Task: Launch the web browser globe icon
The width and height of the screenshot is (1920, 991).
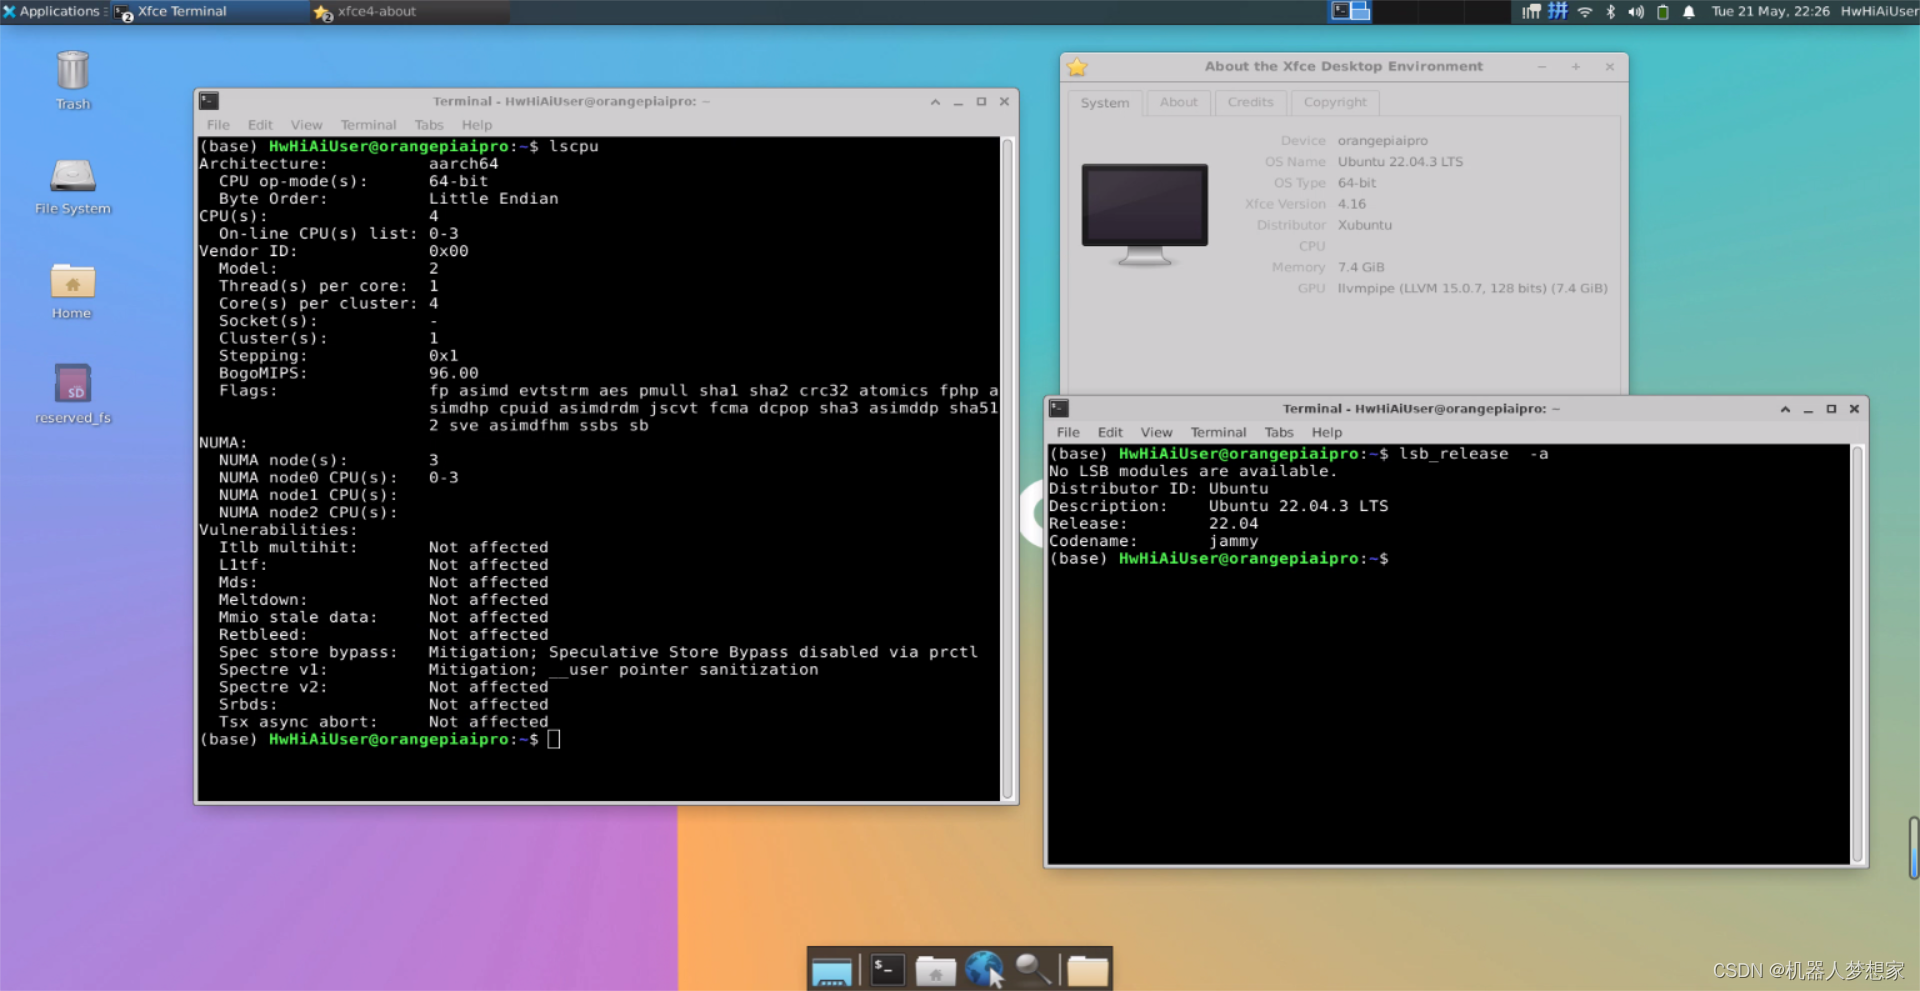Action: click(x=984, y=970)
